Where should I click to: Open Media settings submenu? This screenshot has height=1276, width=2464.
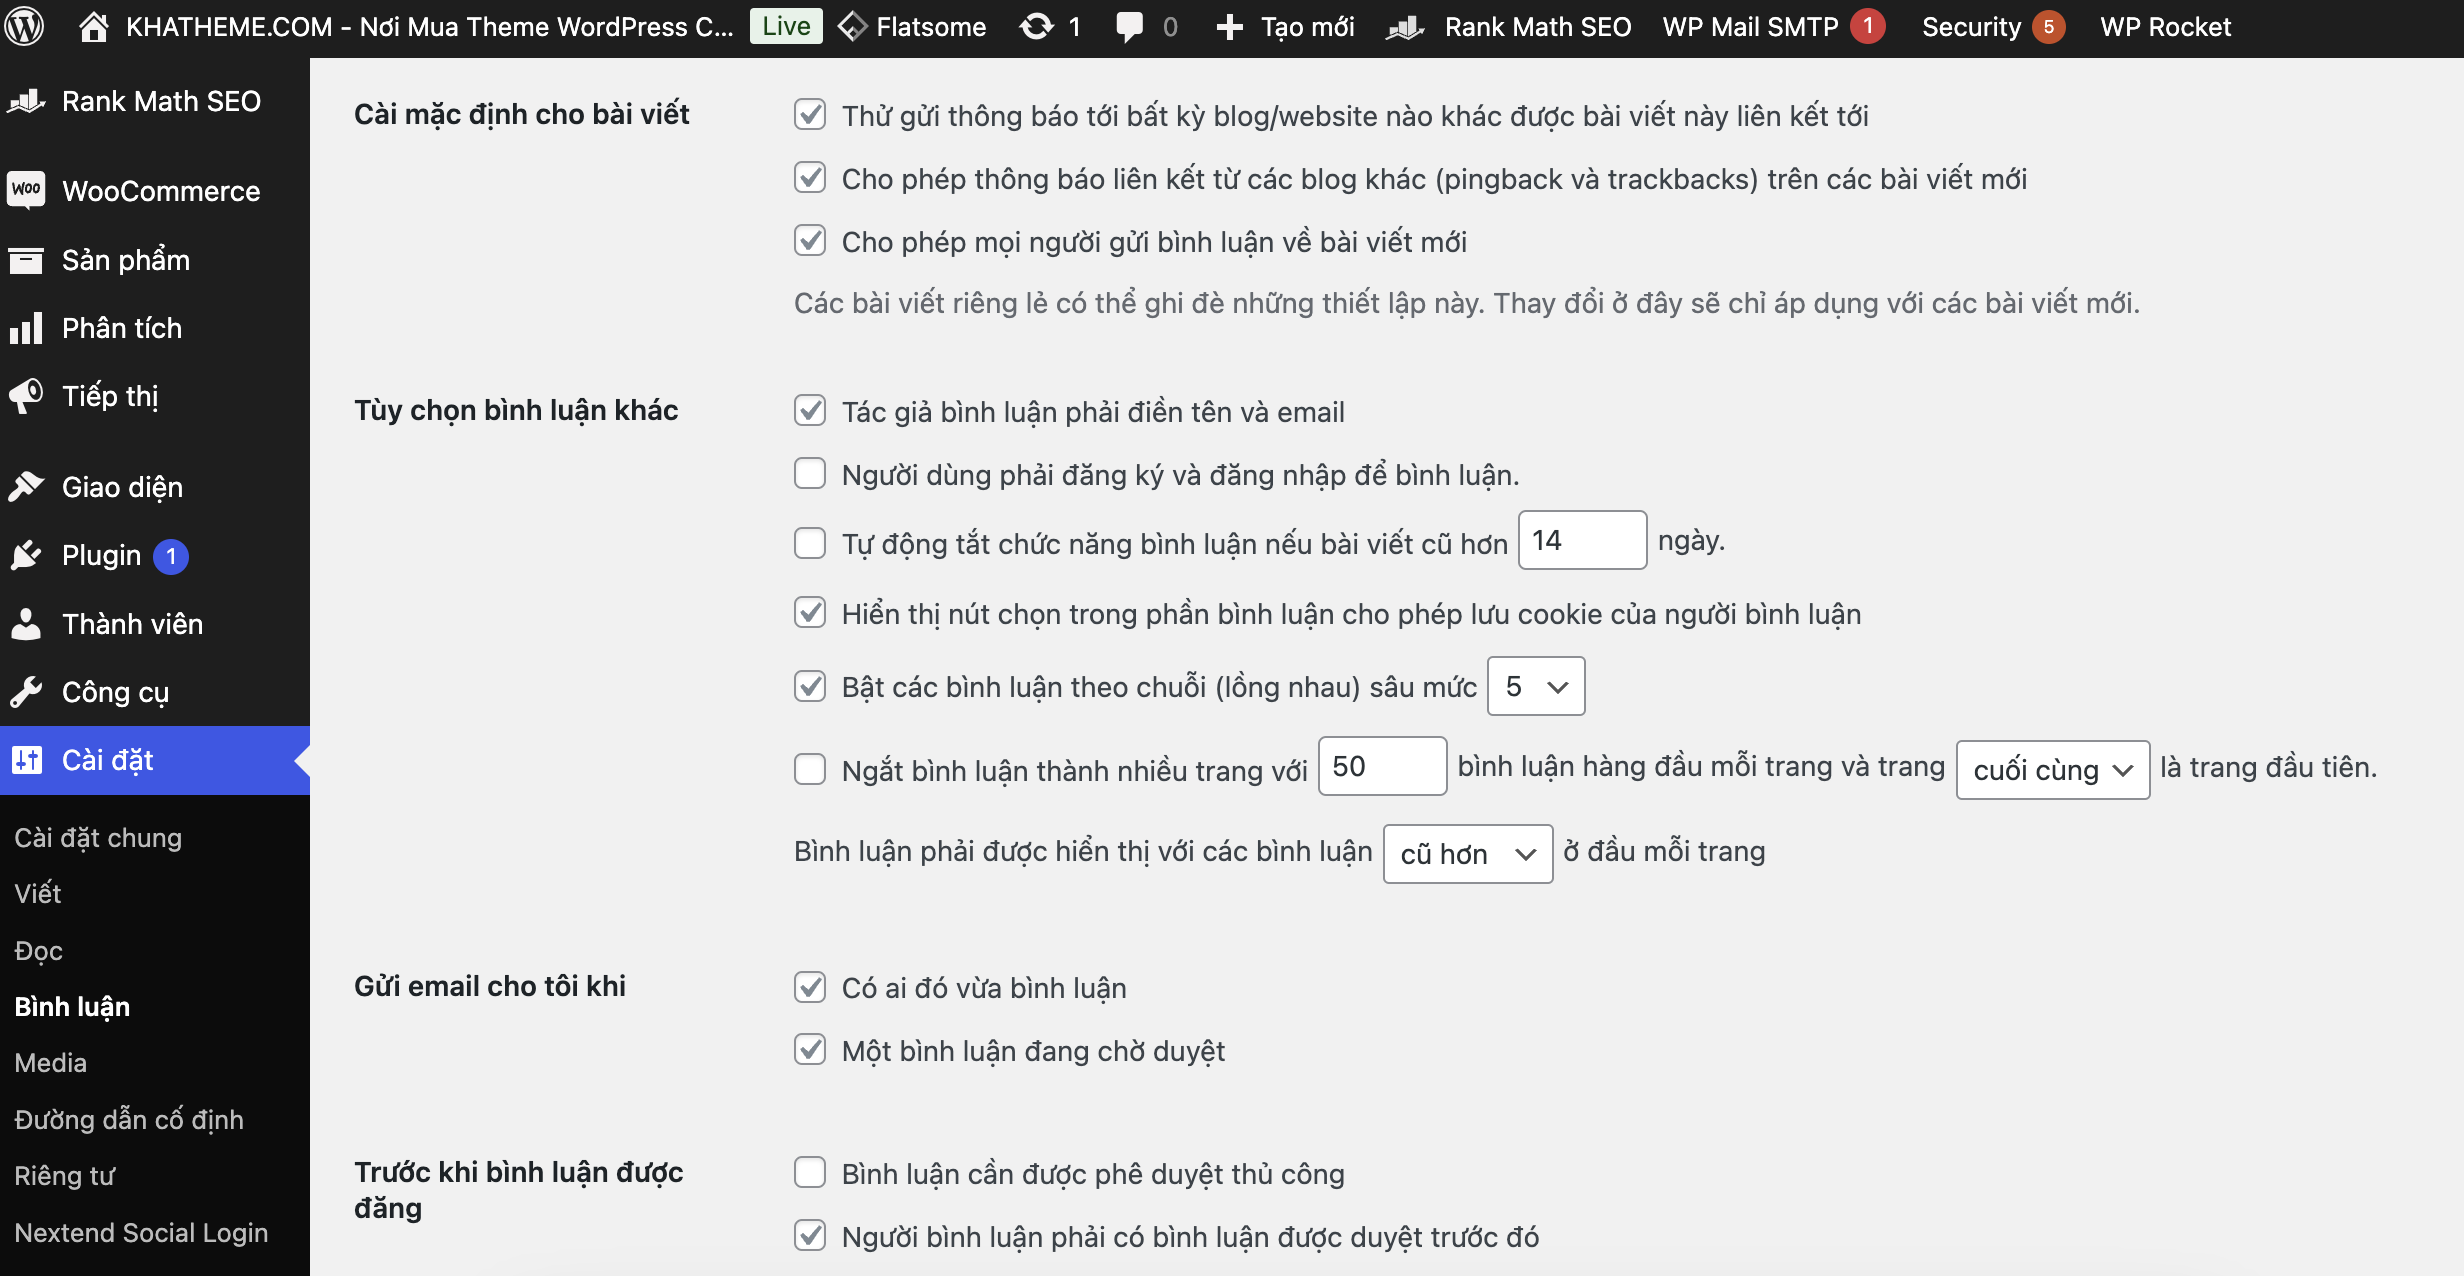pos(51,1063)
